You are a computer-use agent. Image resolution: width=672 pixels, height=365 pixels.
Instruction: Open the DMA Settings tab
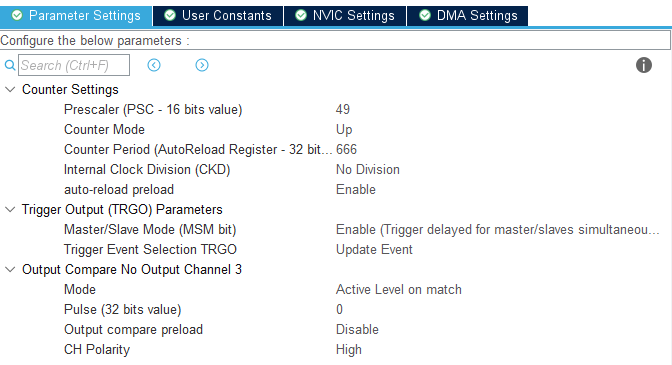coord(468,16)
